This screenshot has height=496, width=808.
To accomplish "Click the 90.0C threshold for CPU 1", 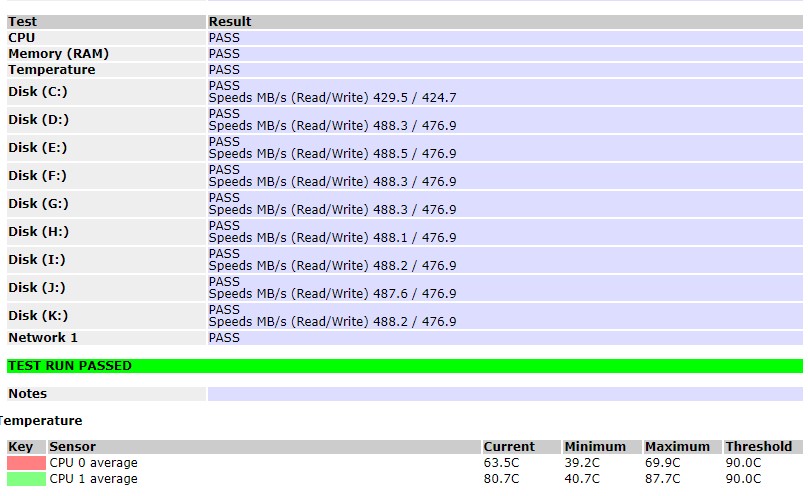I will point(743,479).
